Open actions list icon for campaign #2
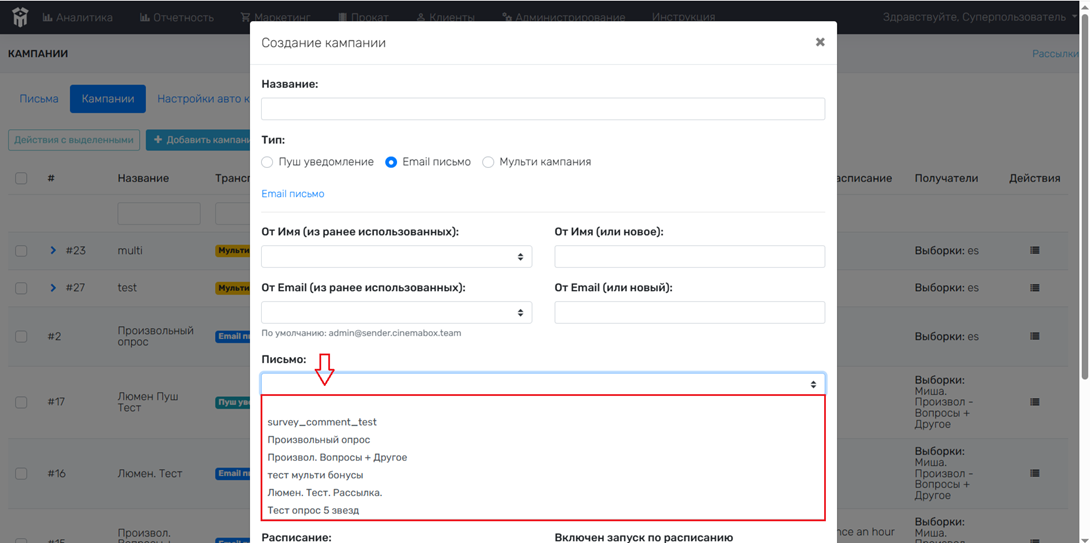1090x543 pixels. (1034, 337)
